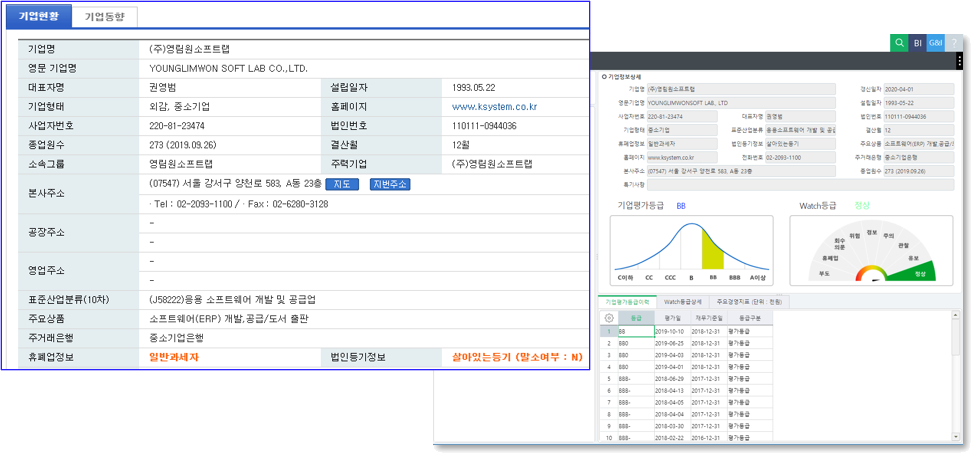Image resolution: width=971 pixels, height=453 pixels.
Task: Click the empty 특기사항 field
Action: 800,184
